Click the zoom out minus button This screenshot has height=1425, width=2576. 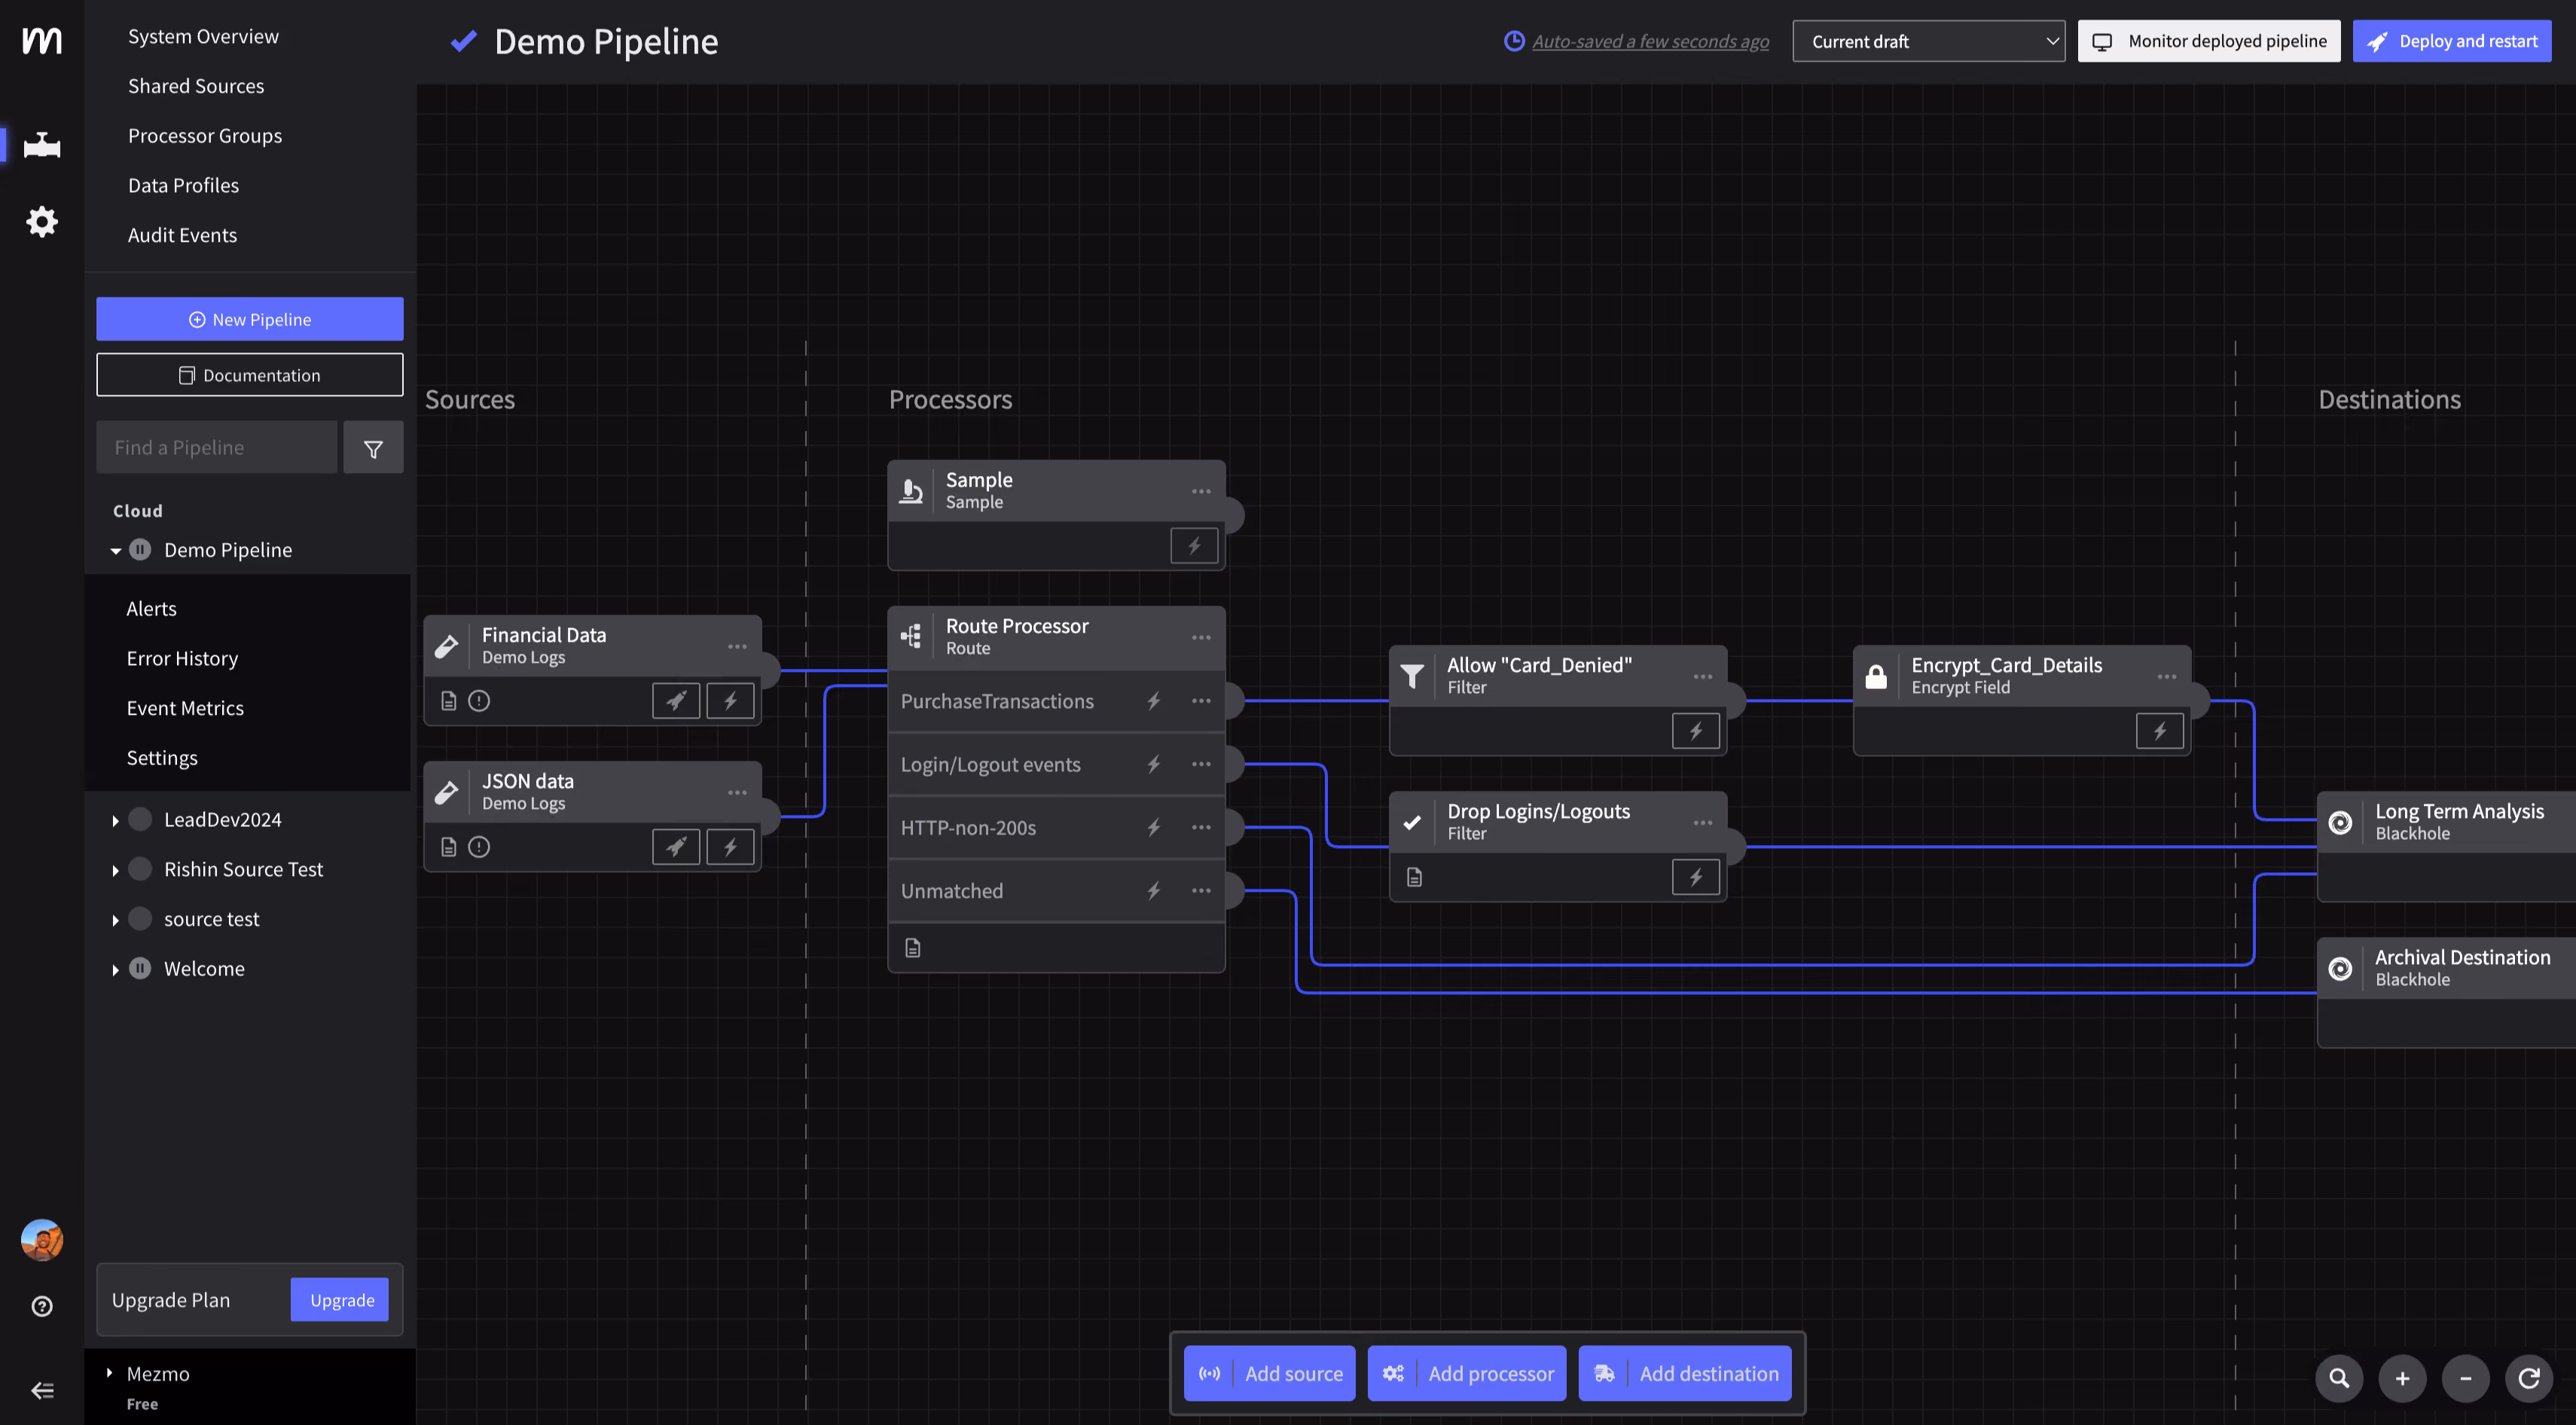pyautogui.click(x=2465, y=1378)
